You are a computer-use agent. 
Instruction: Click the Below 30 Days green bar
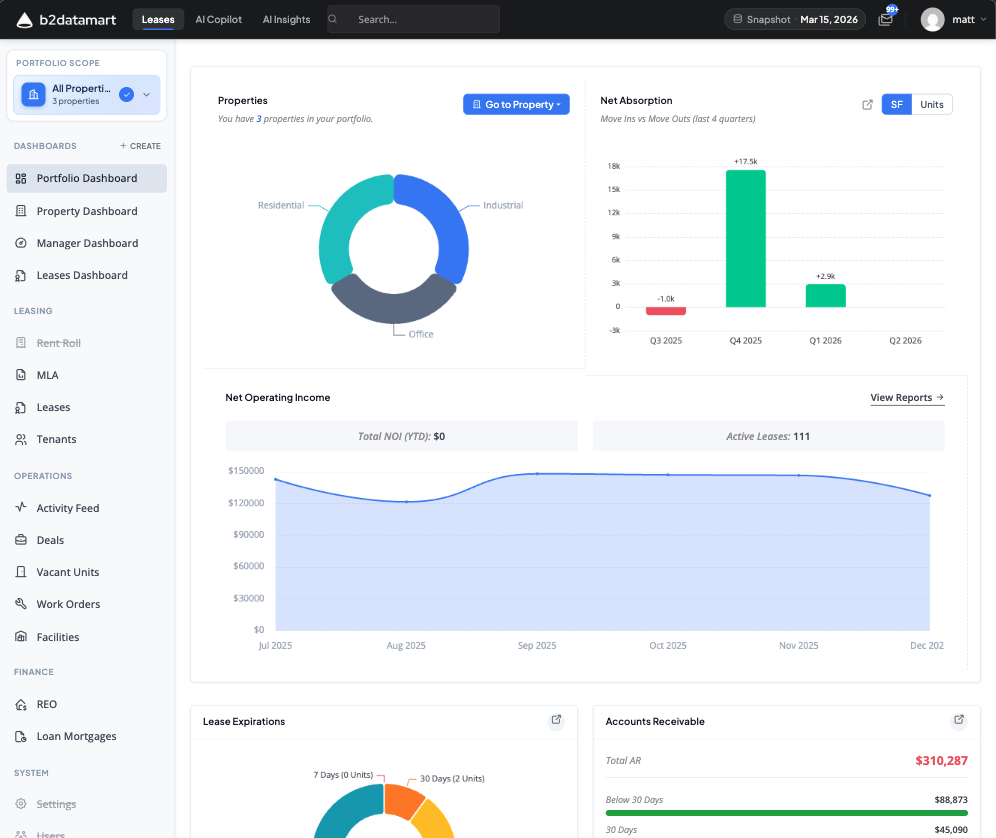point(786,813)
